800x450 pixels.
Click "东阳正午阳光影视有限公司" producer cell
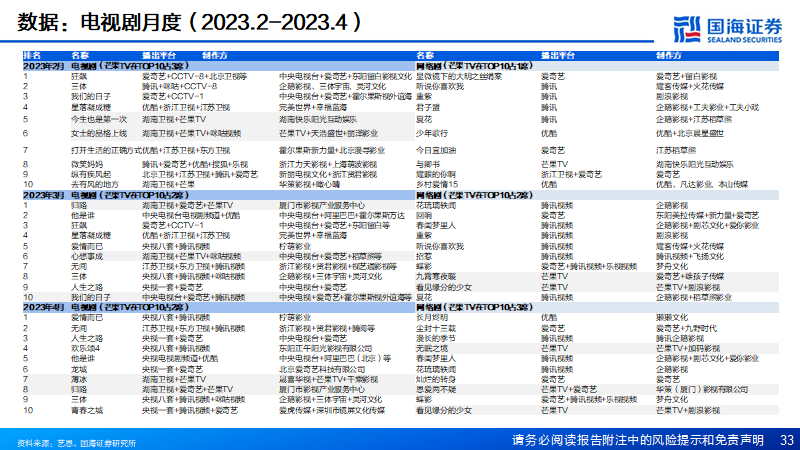pyautogui.click(x=326, y=348)
